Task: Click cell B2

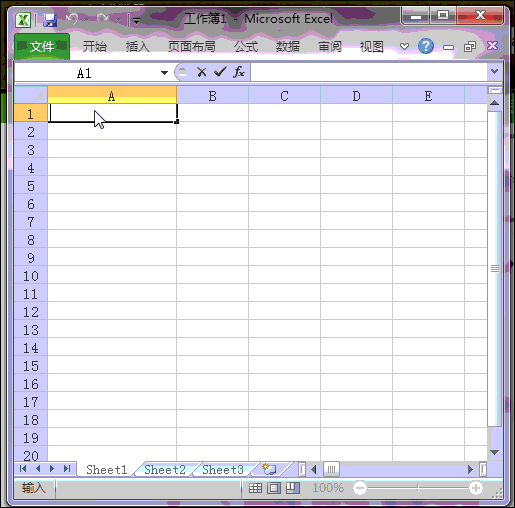Action: point(212,131)
